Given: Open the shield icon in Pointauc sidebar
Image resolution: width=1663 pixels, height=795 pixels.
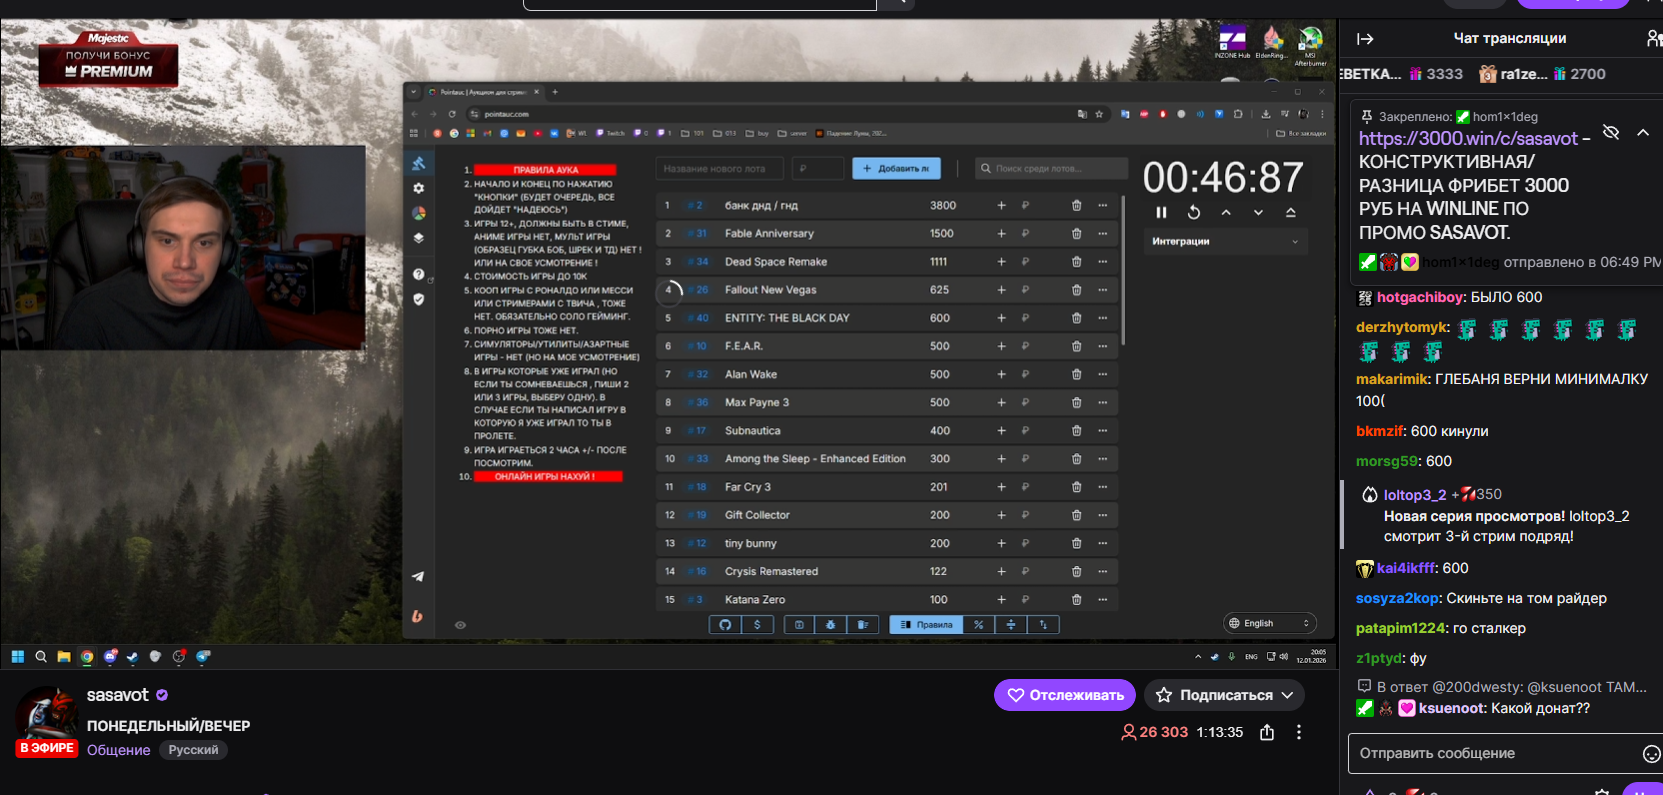Looking at the screenshot, I should click(x=418, y=299).
